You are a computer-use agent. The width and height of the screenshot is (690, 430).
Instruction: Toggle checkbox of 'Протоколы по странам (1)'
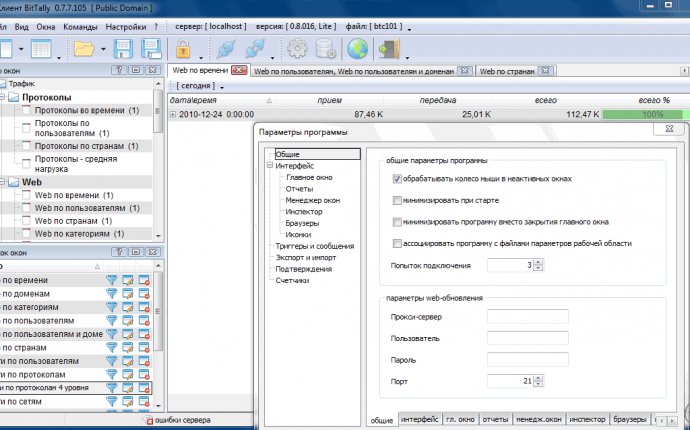(26, 146)
